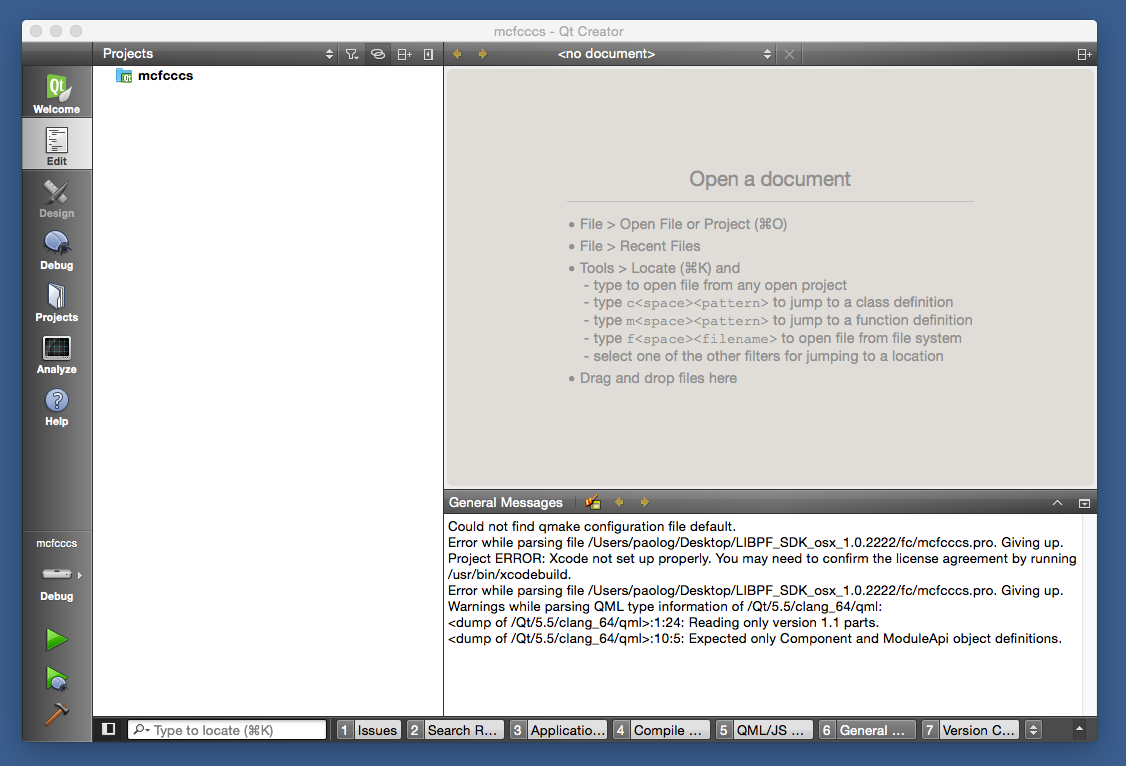The height and width of the screenshot is (766, 1126).
Task: Open the Projects panel view selector
Action: point(328,53)
